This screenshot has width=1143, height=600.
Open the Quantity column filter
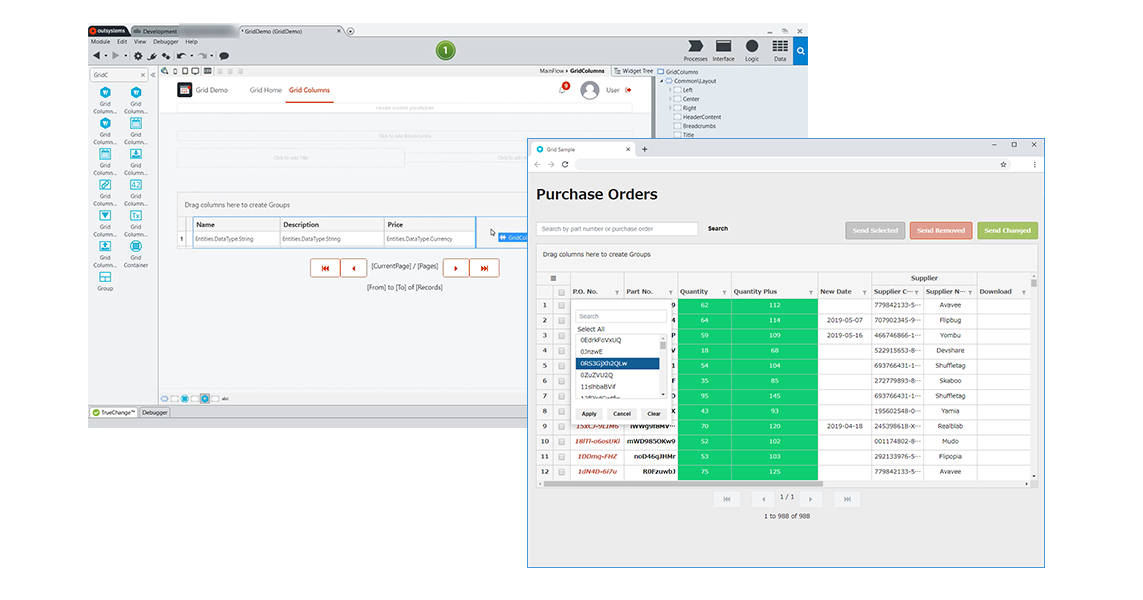coord(724,292)
